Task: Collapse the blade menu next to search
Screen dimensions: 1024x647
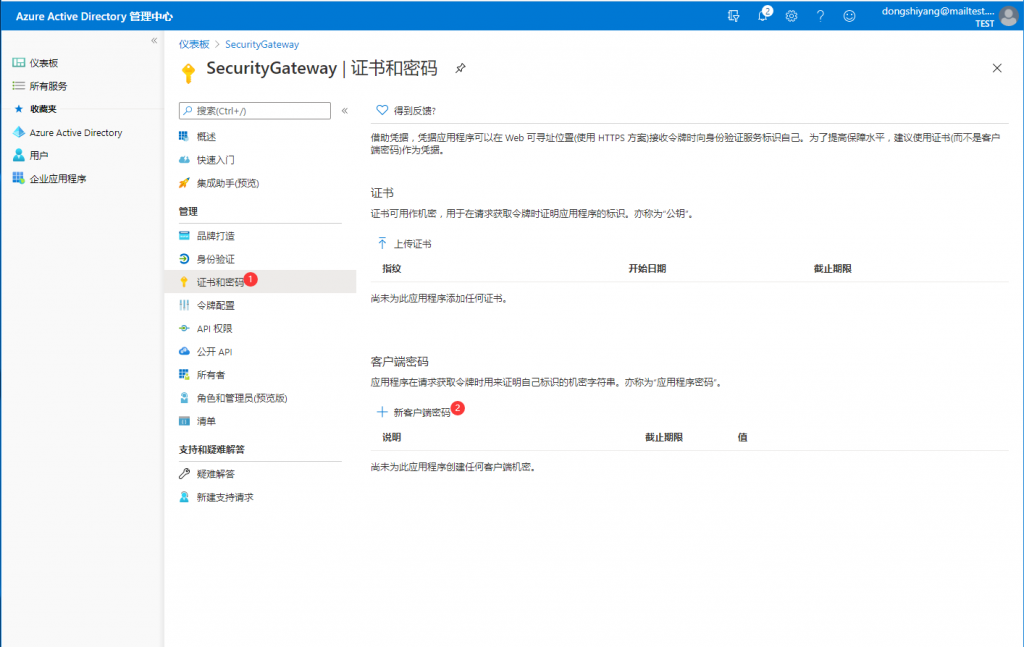Action: click(x=345, y=110)
